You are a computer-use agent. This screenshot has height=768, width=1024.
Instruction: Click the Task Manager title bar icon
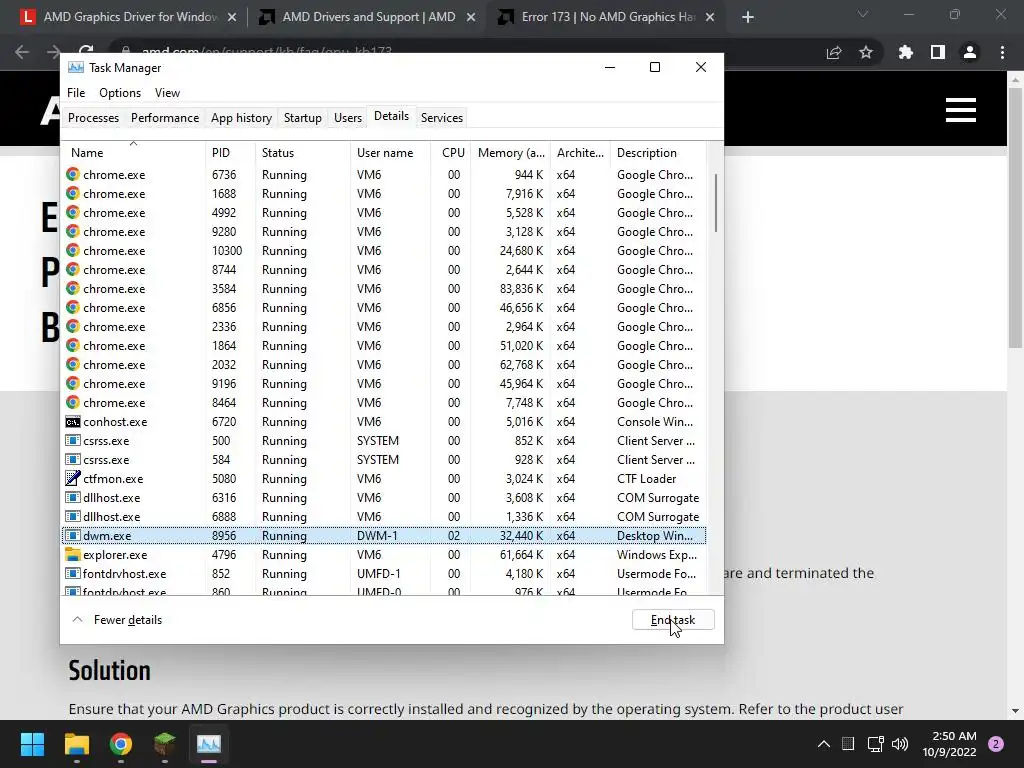(x=76, y=67)
